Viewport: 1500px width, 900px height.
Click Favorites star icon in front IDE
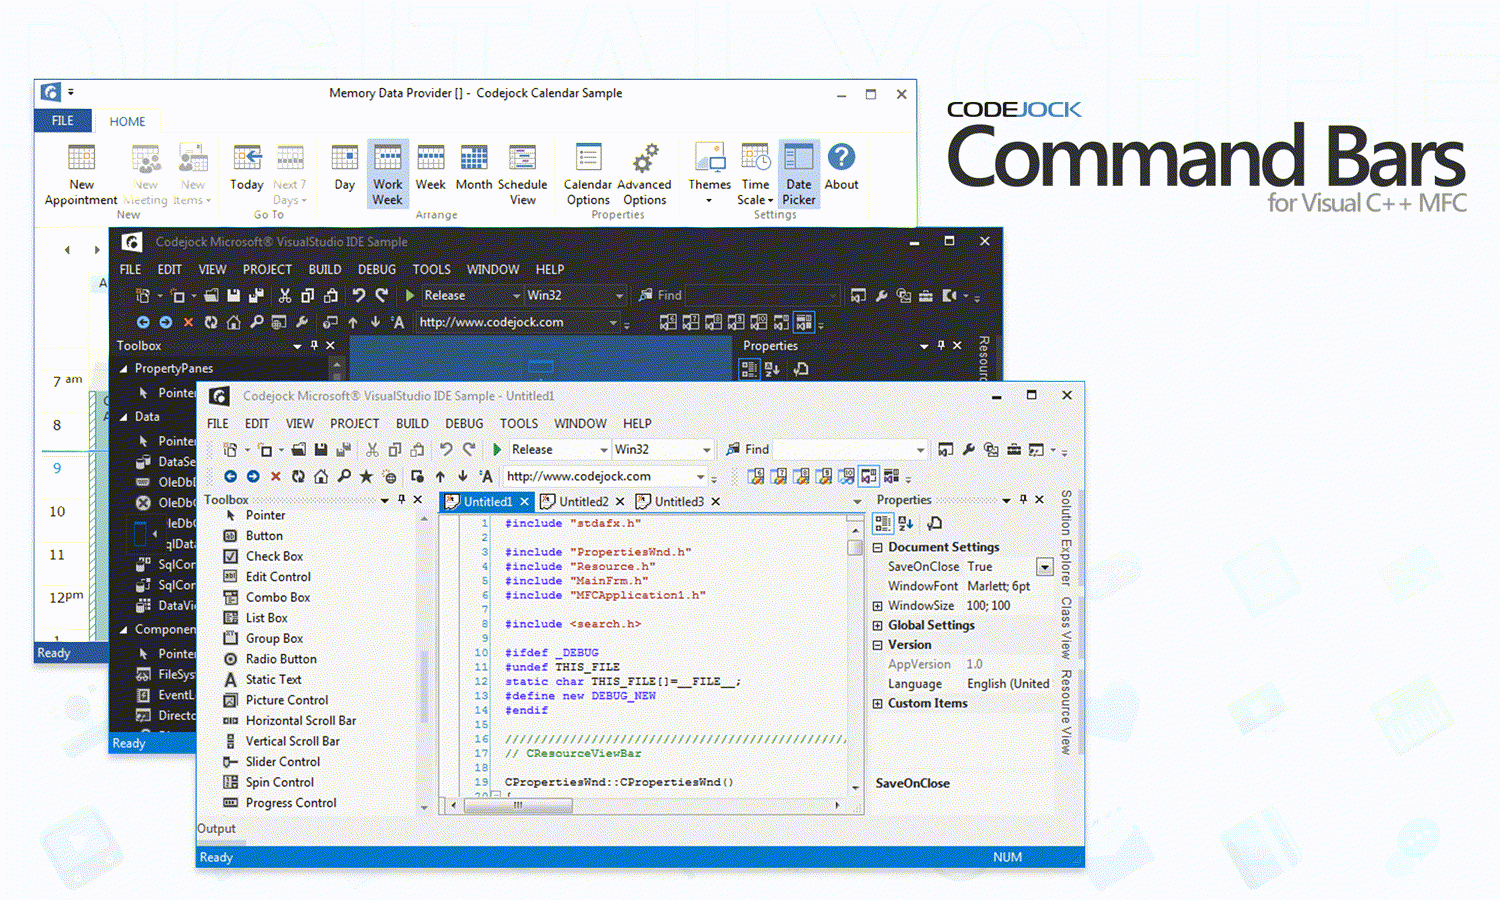tap(366, 477)
